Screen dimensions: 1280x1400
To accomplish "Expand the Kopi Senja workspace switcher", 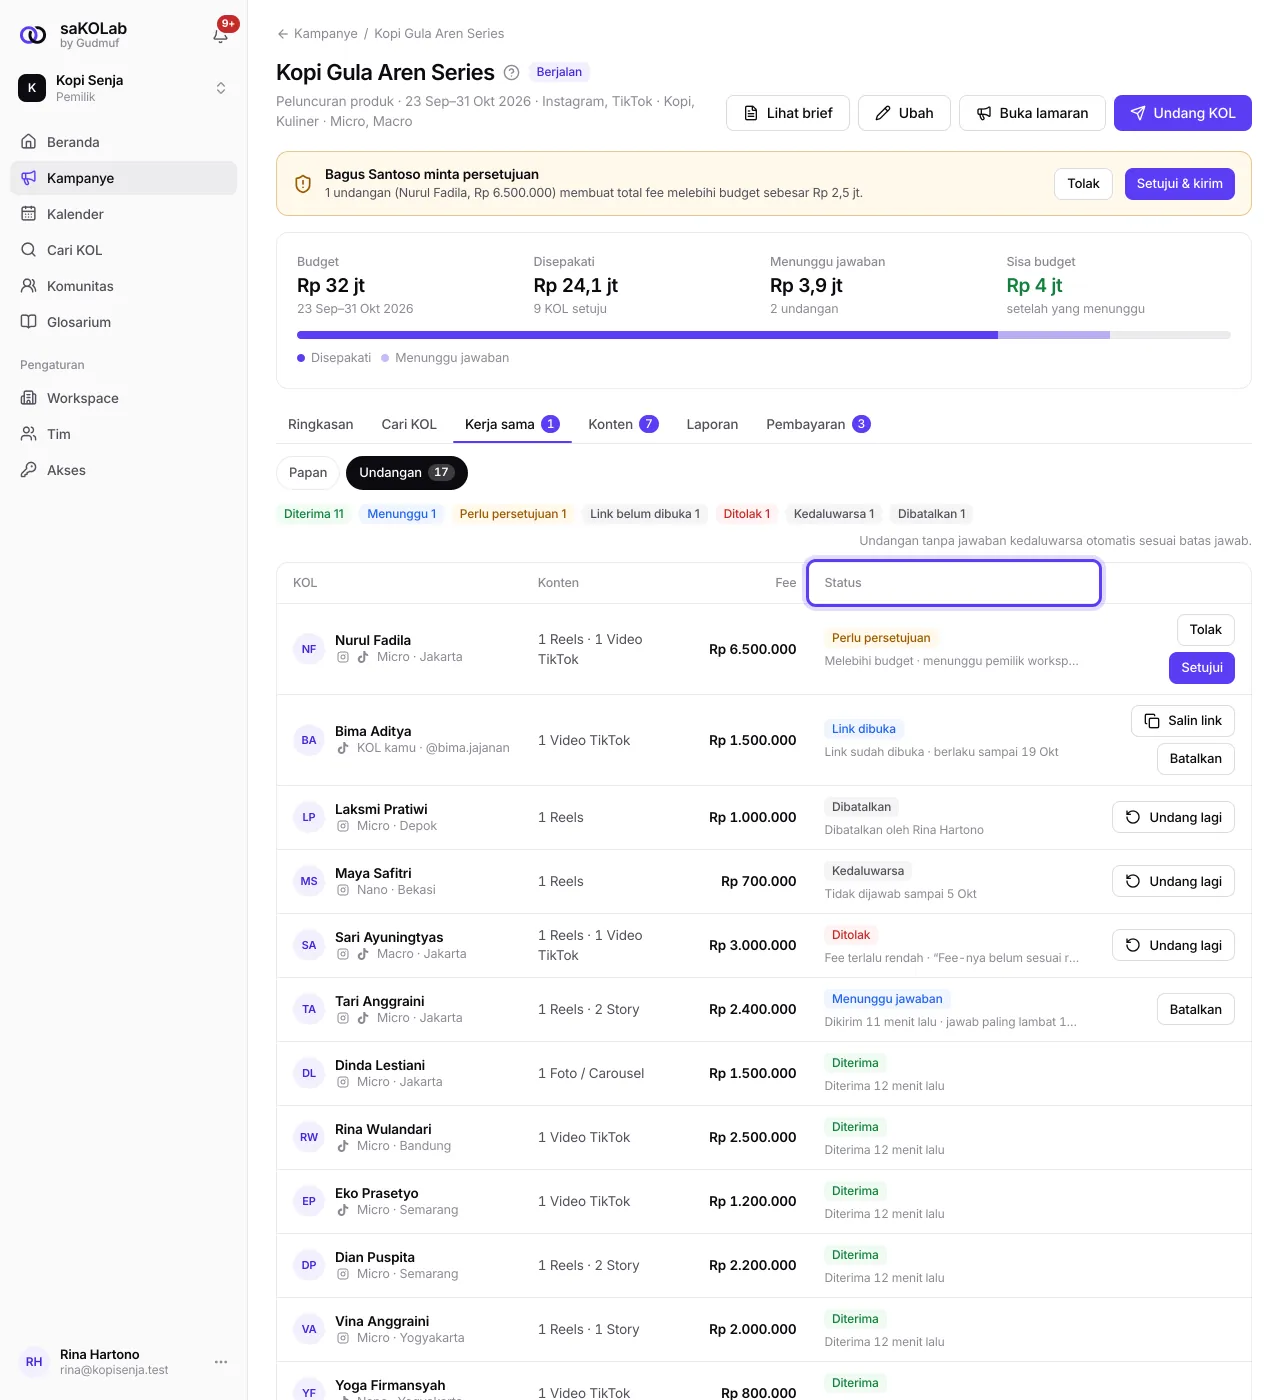I will pyautogui.click(x=123, y=88).
